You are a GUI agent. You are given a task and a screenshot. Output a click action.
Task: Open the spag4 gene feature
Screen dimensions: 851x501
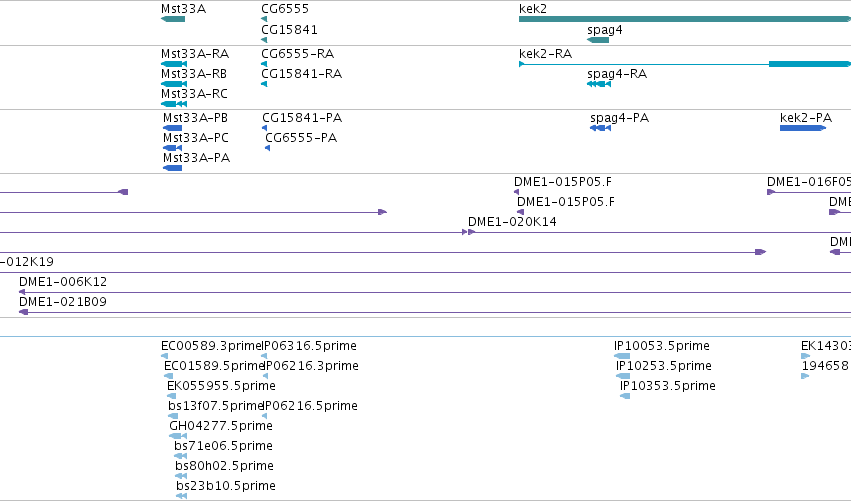click(598, 40)
